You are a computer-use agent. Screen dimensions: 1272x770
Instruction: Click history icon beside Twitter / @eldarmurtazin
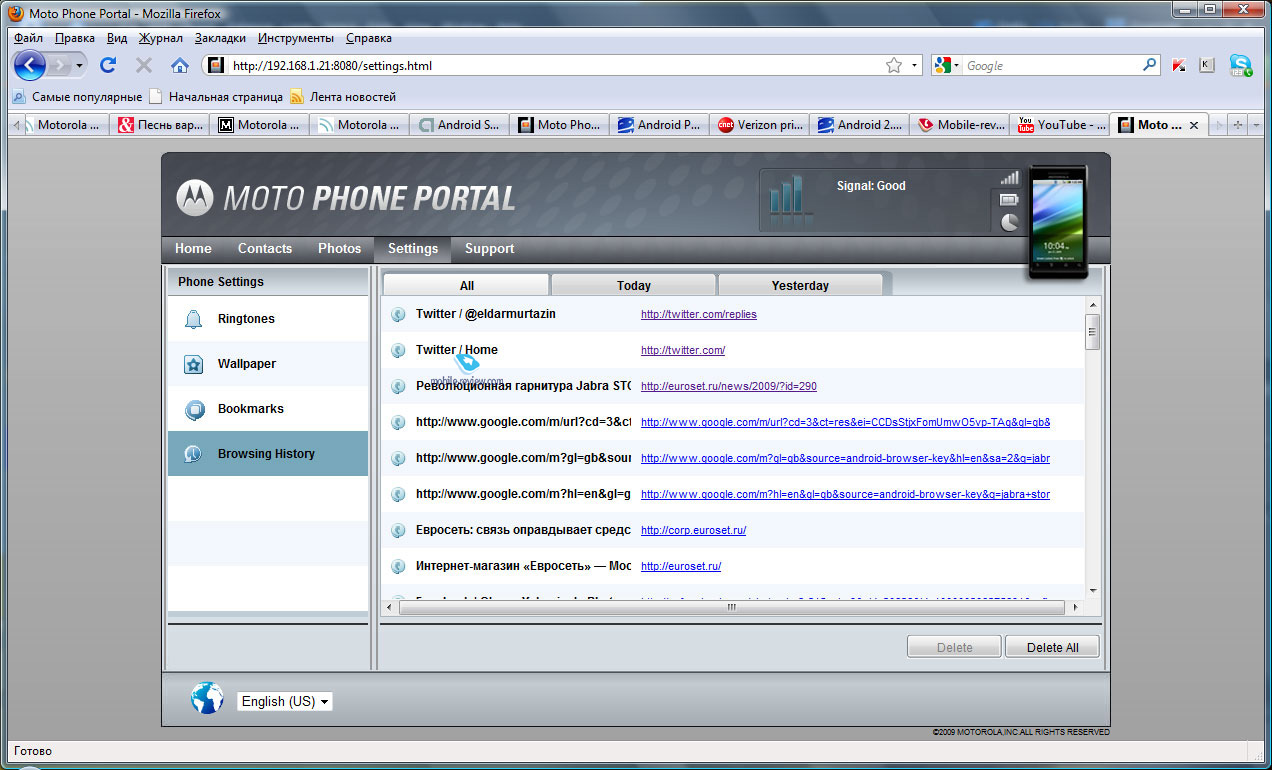click(397, 314)
